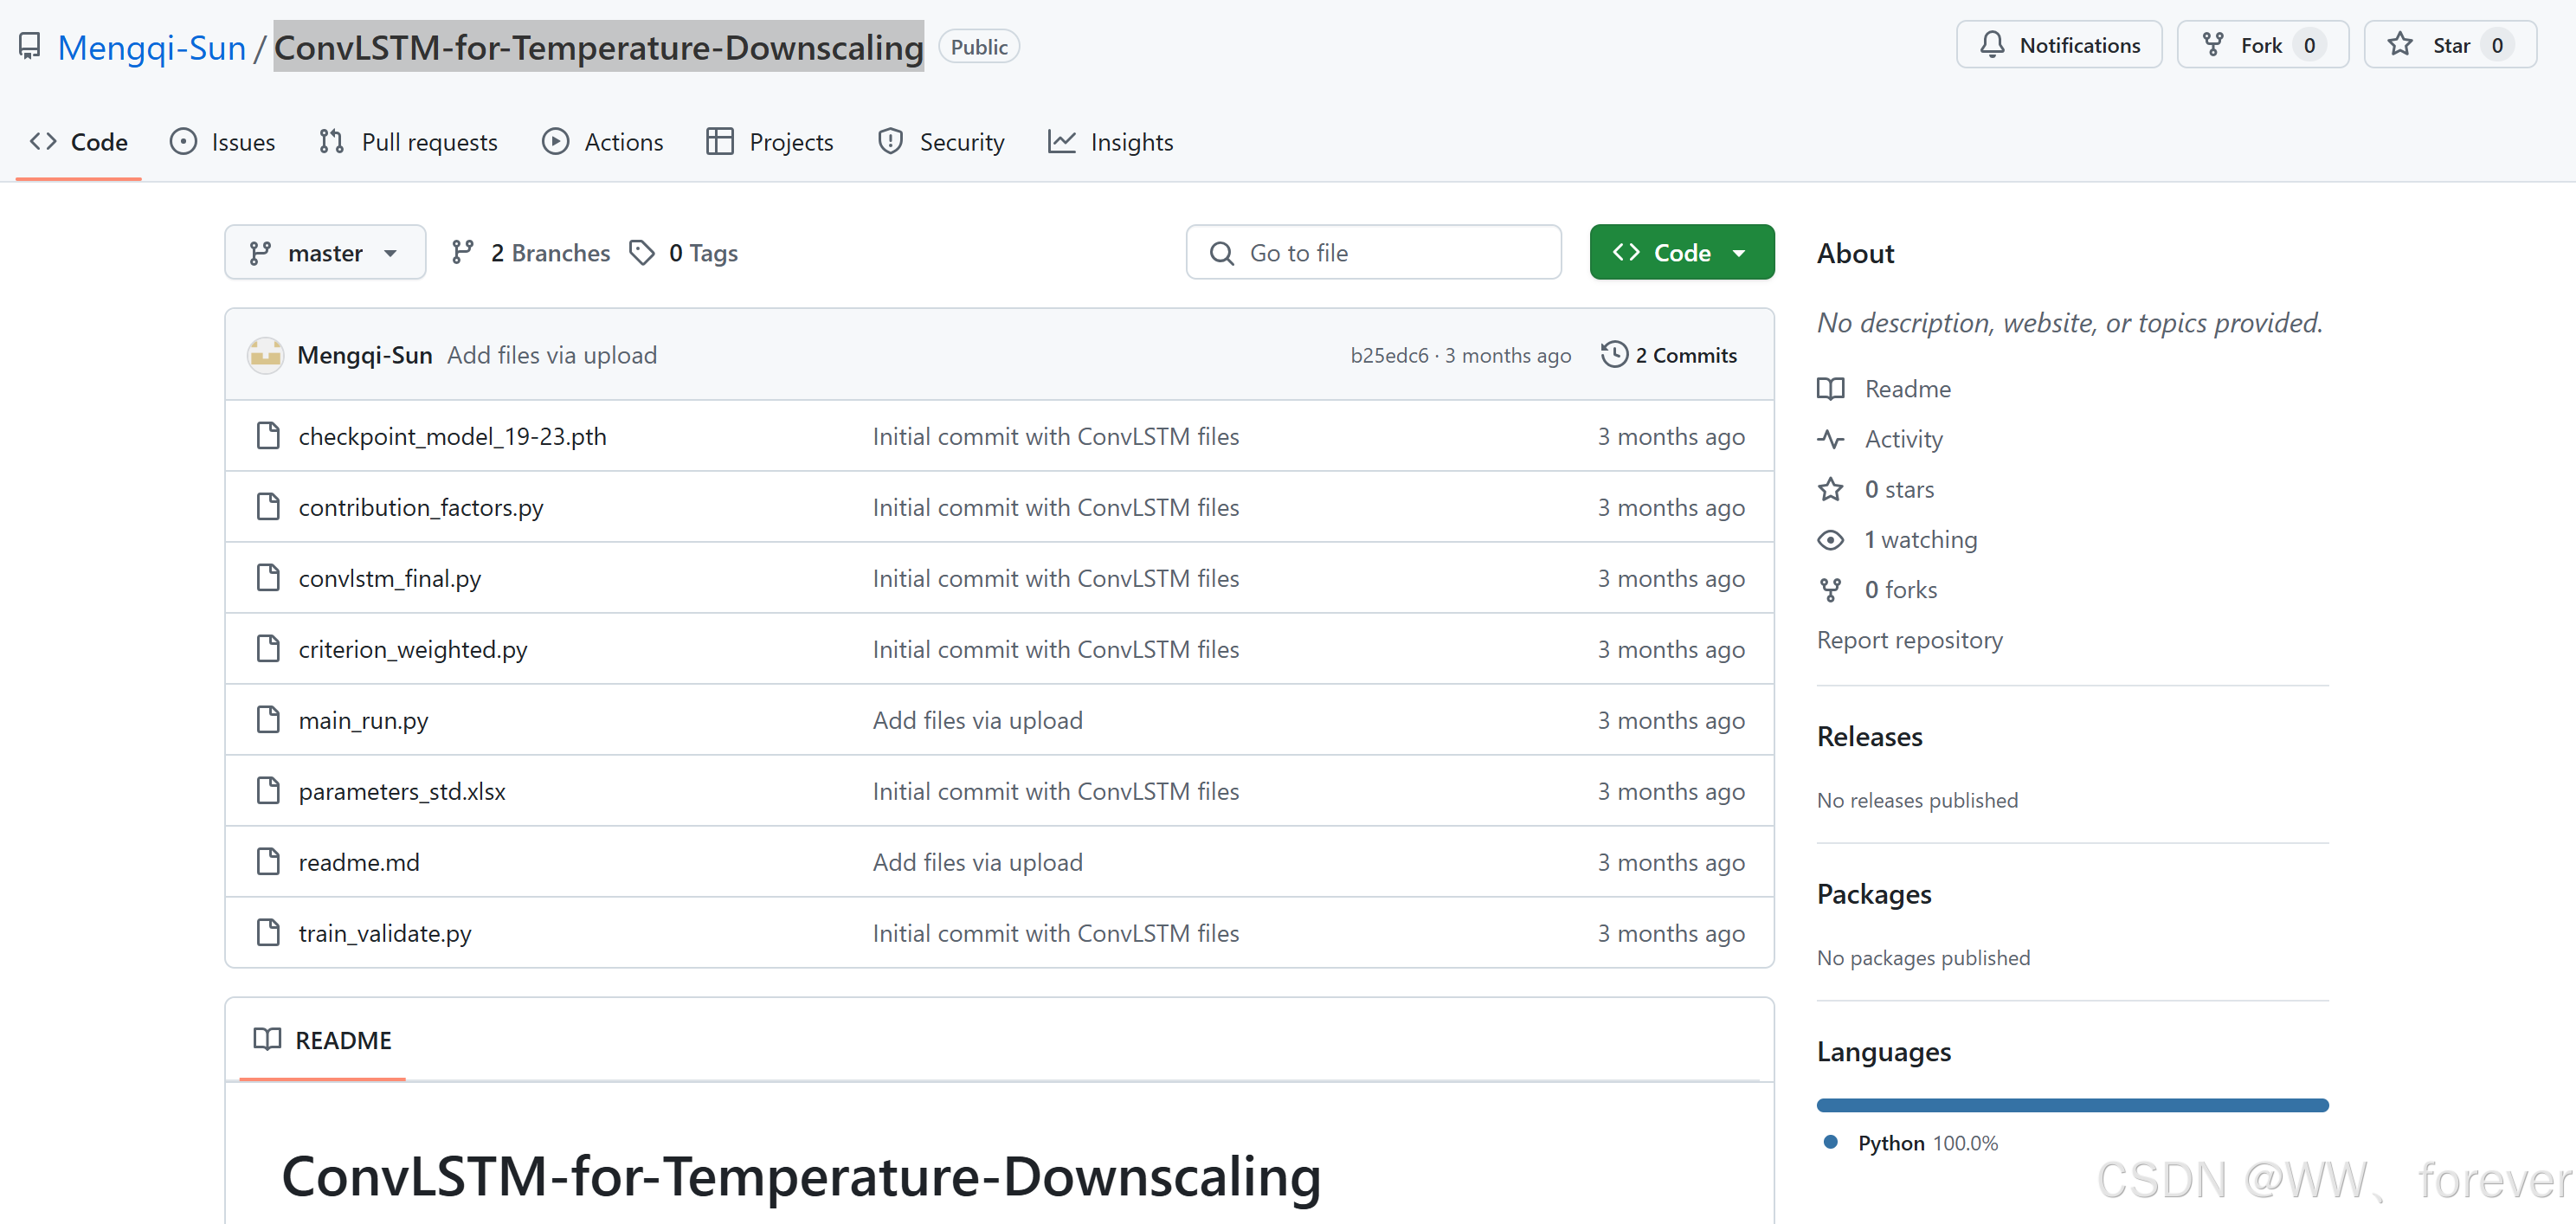Open the convlstm_final.py file link
This screenshot has width=2576, height=1224.
pyautogui.click(x=389, y=579)
